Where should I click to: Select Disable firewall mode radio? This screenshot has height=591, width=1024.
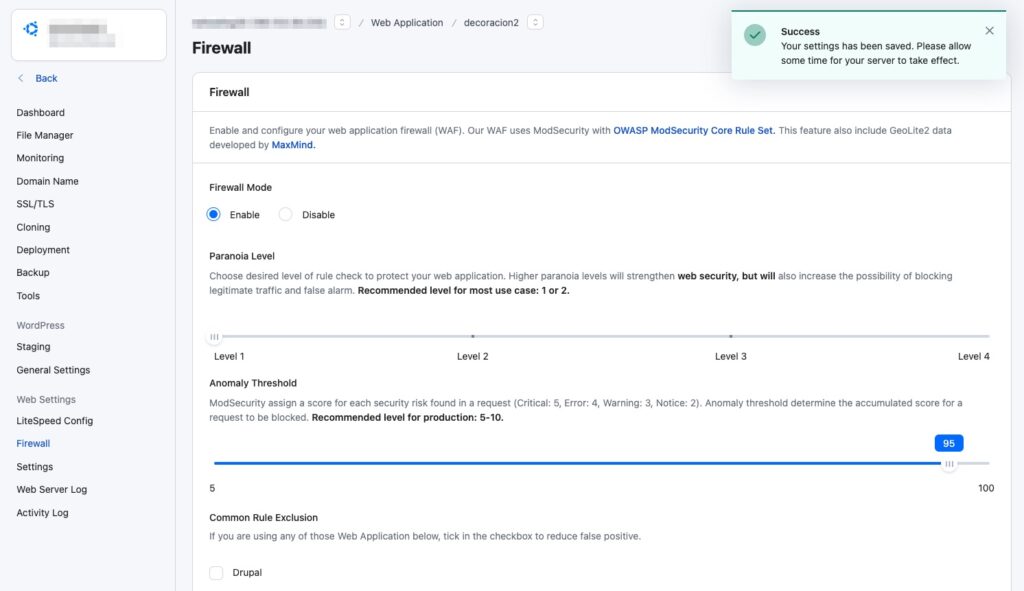tap(285, 214)
